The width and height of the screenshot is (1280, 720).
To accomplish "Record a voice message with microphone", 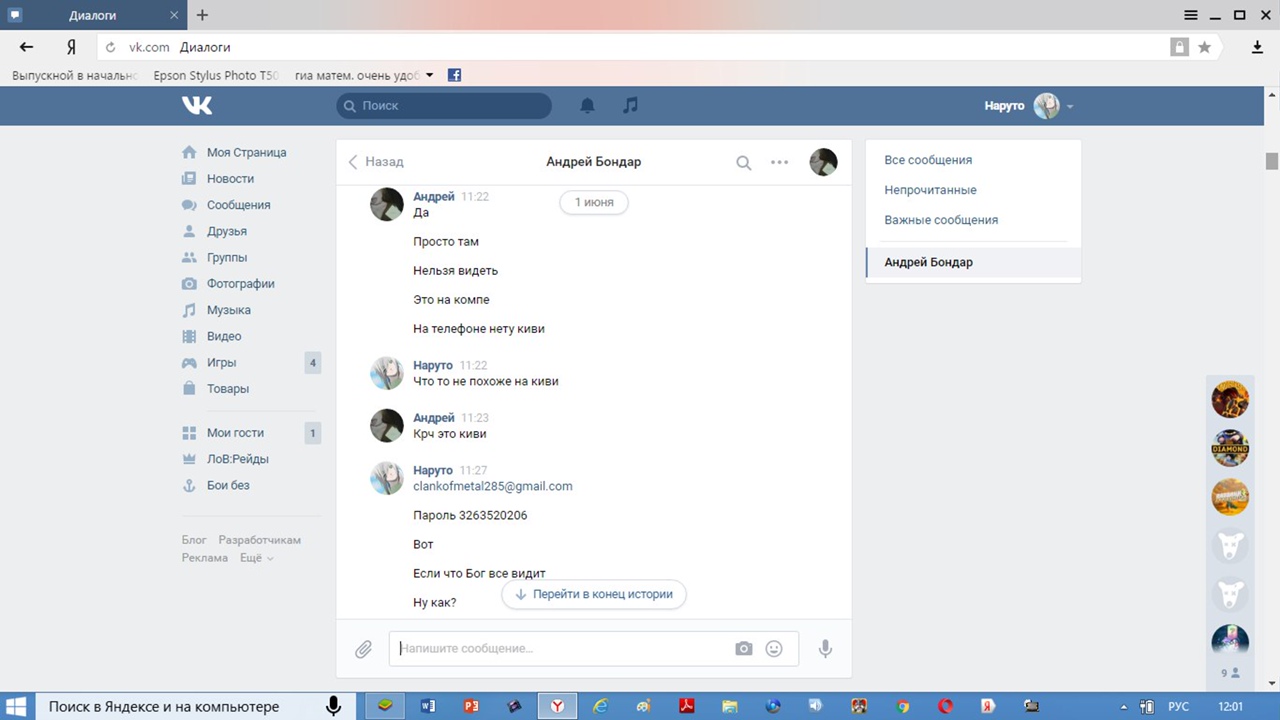I will point(825,648).
